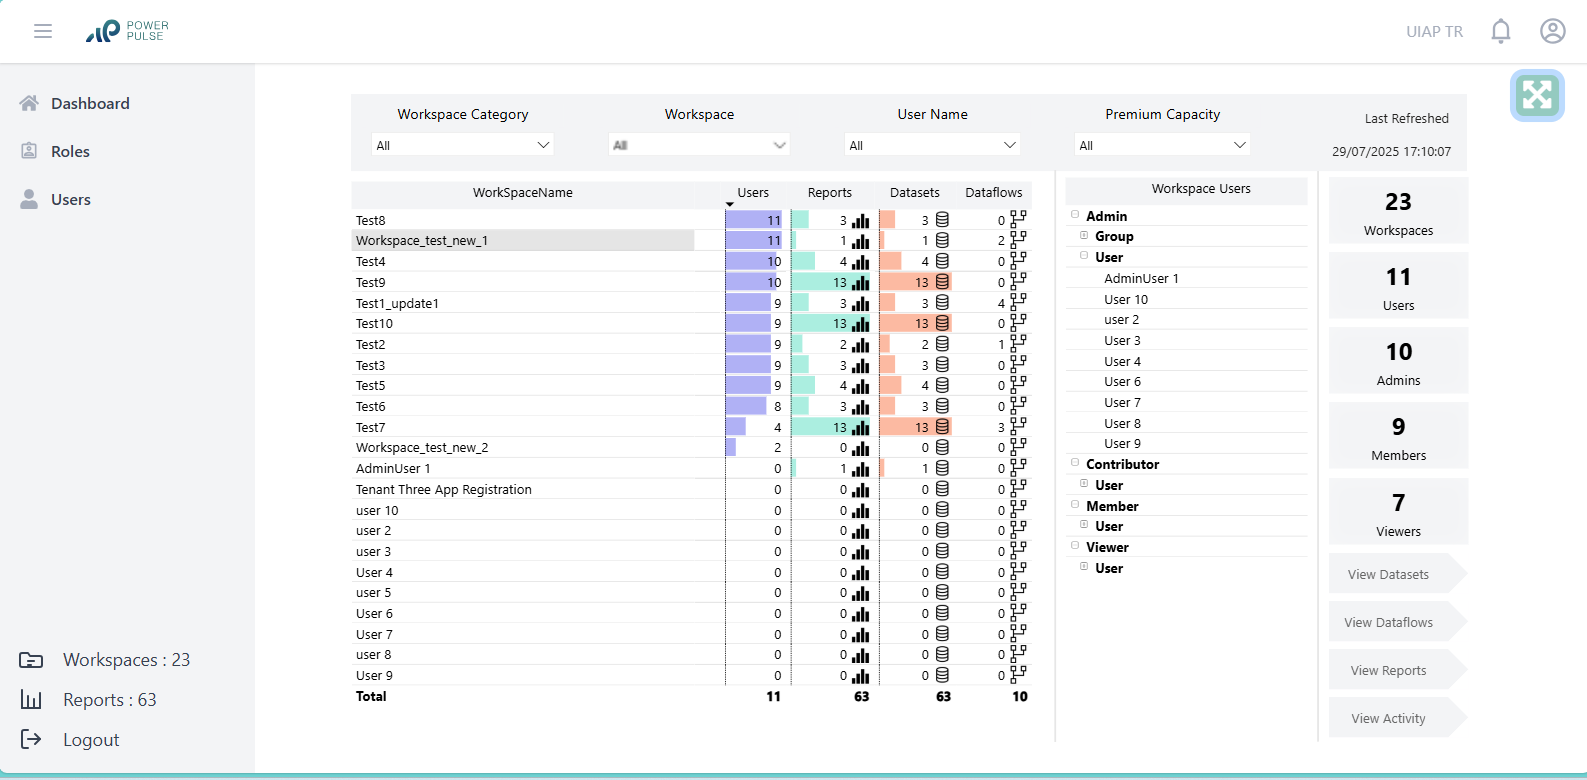Collapse the Viewer tree node
Viewport: 1587px width, 780px height.
coord(1075,546)
